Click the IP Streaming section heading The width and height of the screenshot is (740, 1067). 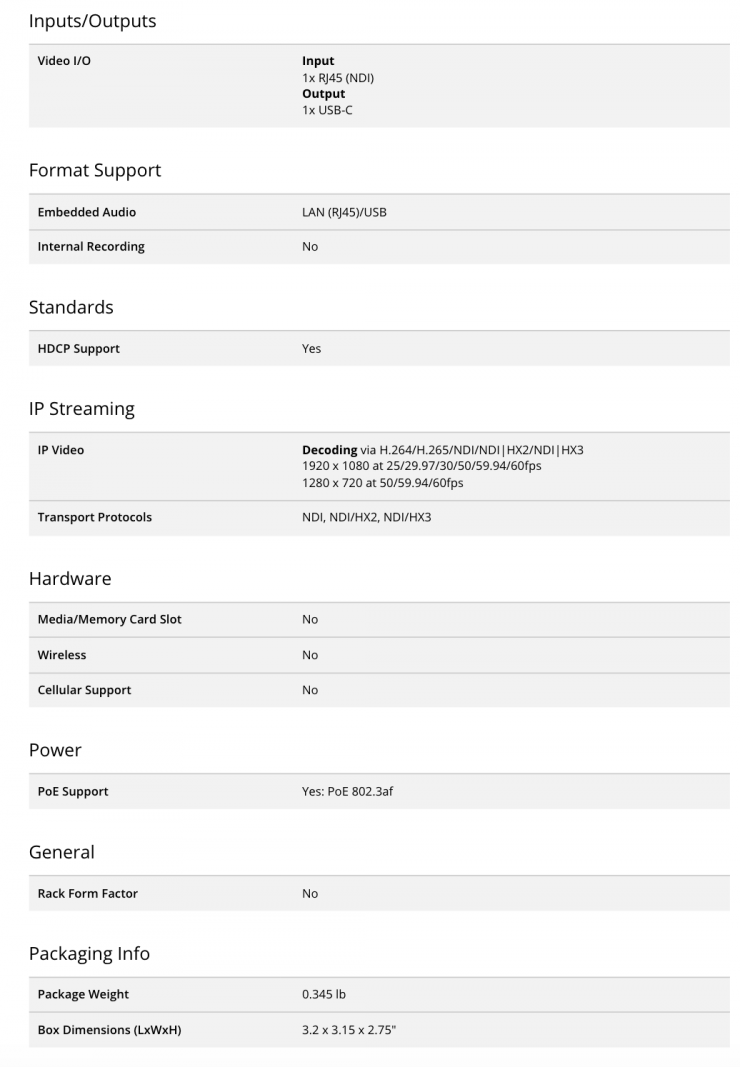(x=82, y=408)
